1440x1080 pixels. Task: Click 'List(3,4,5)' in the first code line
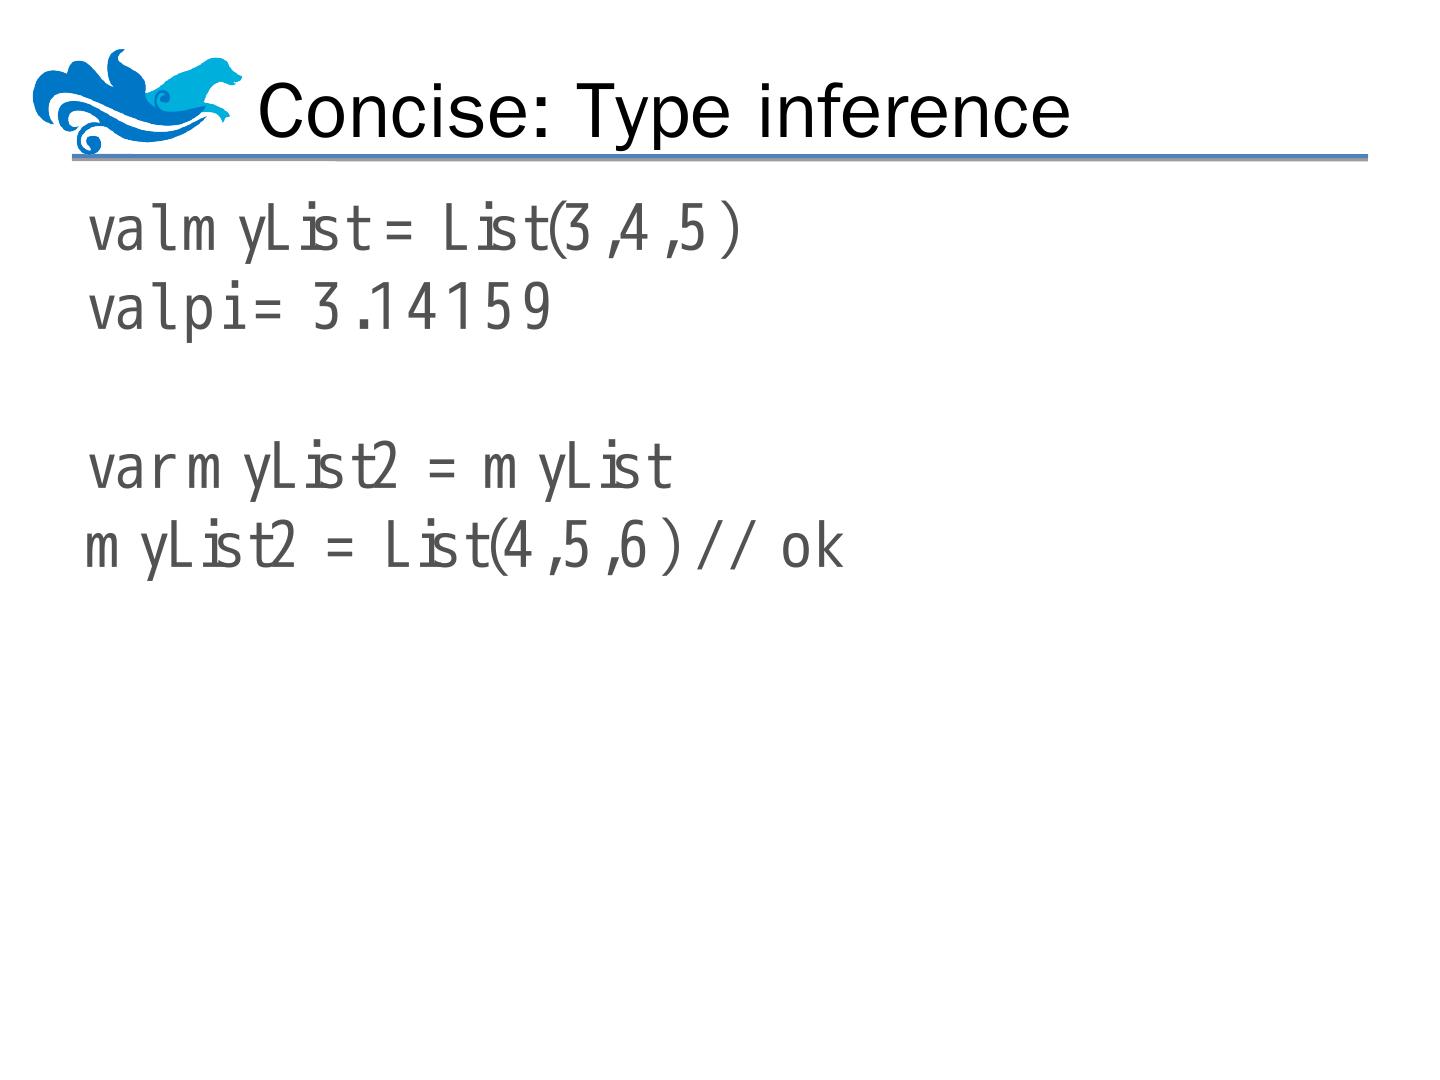point(591,230)
